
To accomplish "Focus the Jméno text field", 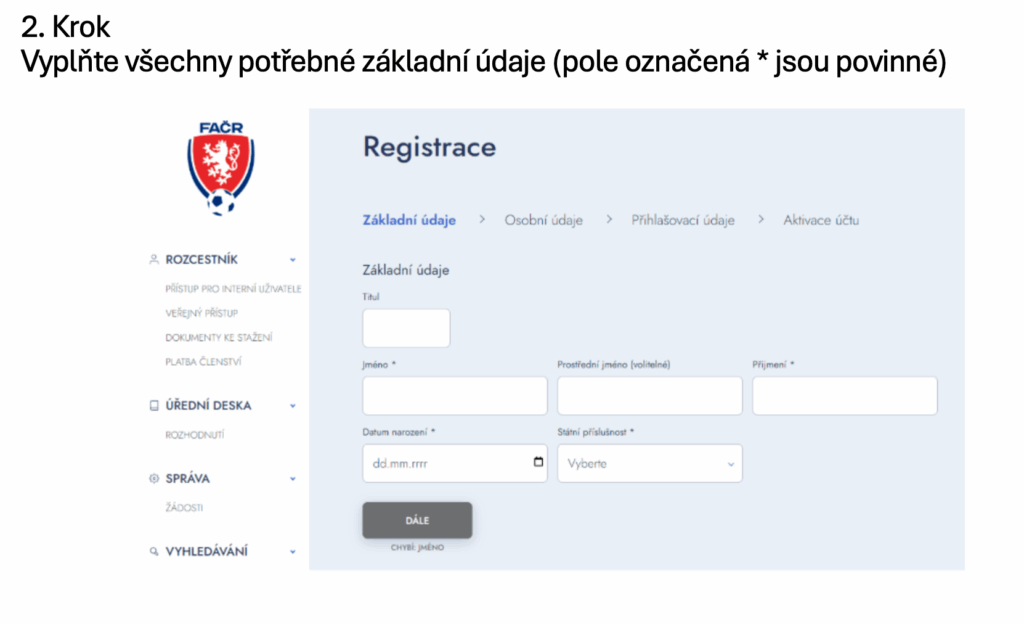I will click(455, 396).
